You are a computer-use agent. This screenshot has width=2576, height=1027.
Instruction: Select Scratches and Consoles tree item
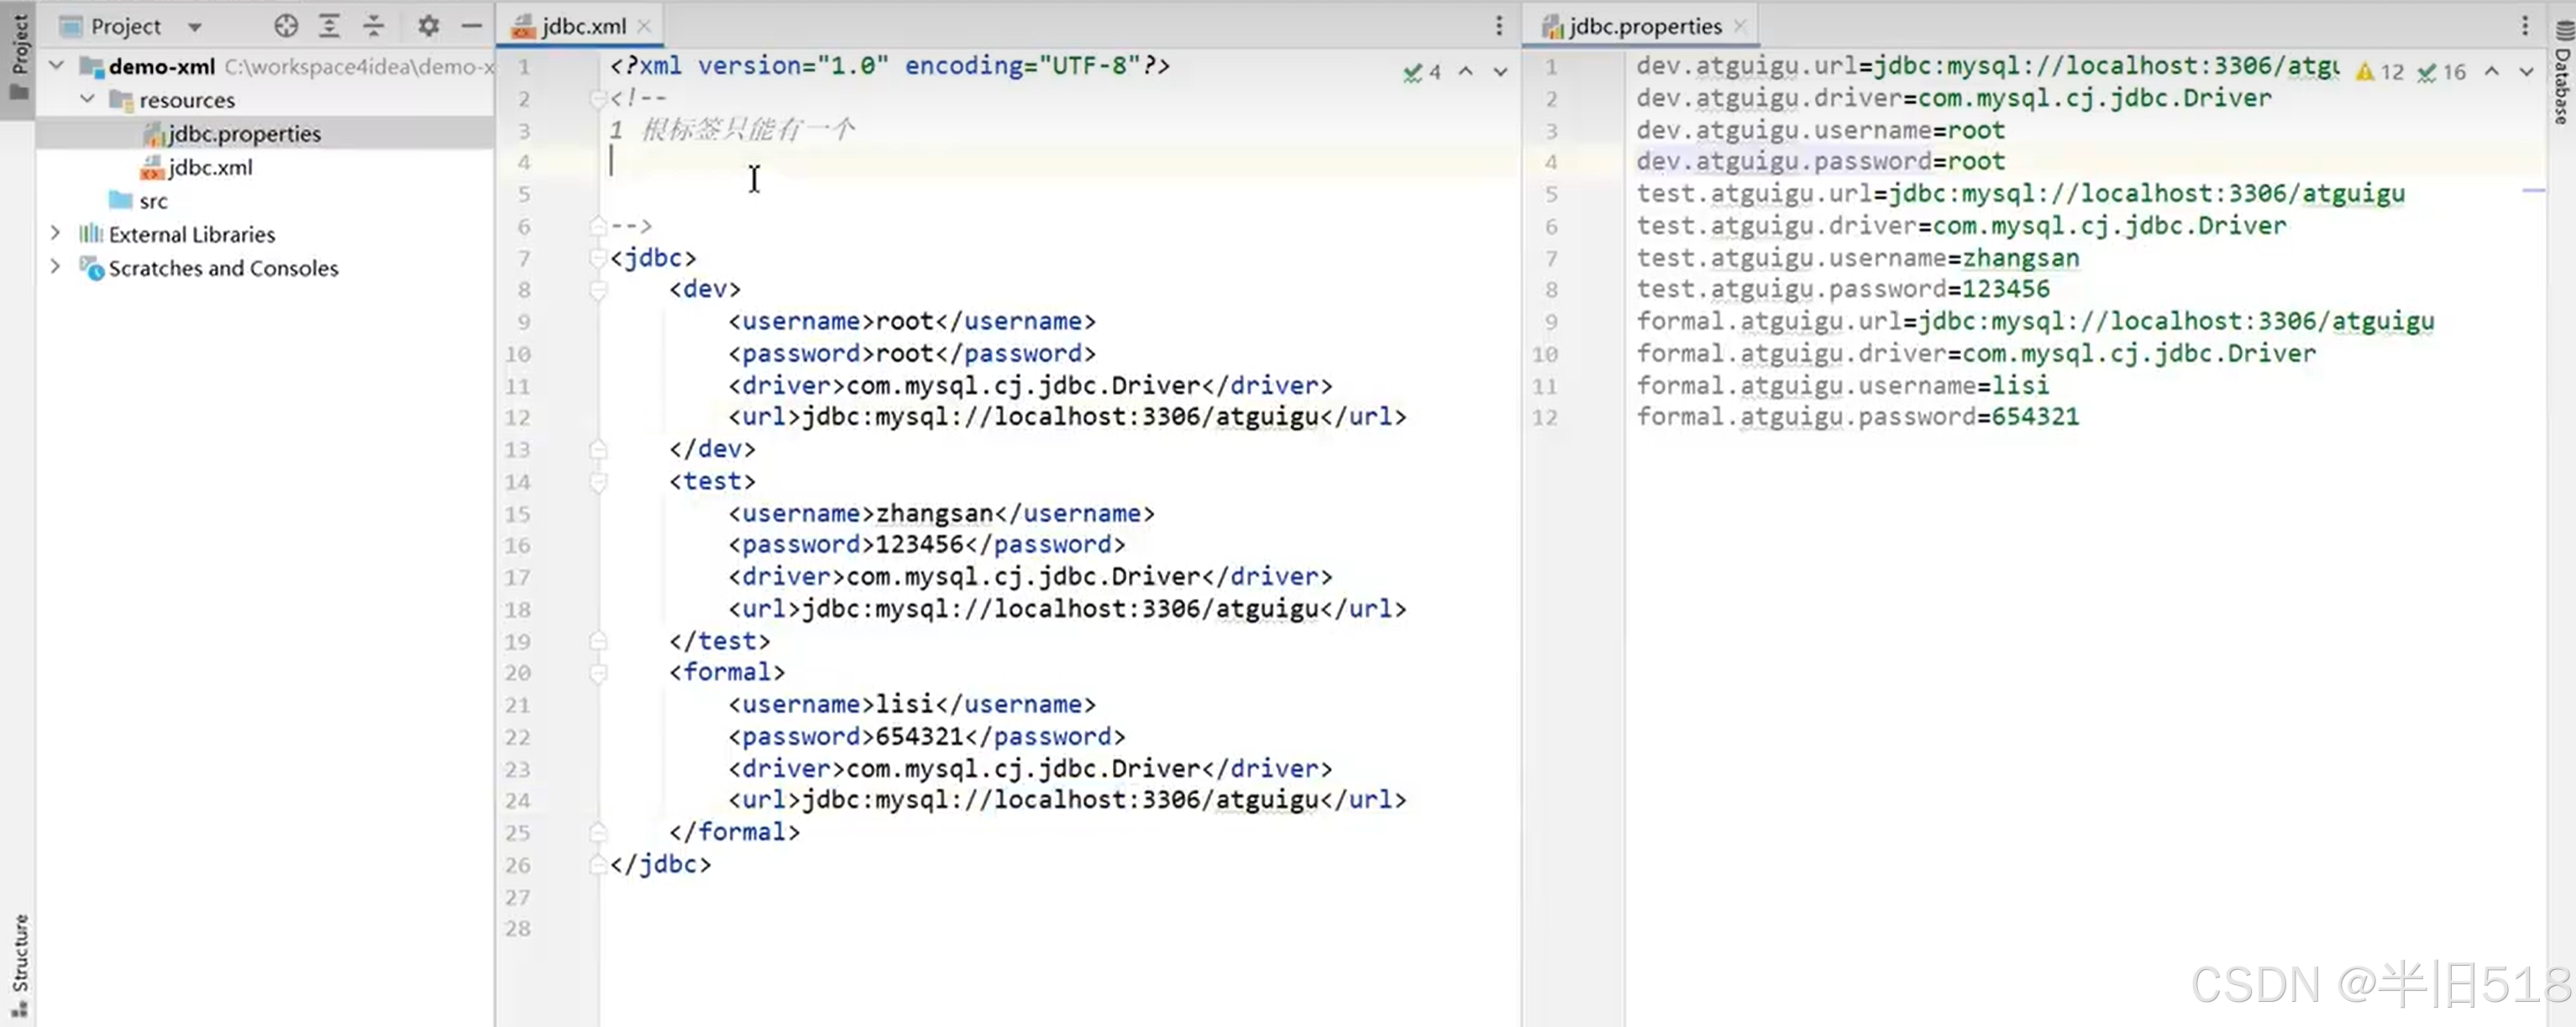[x=223, y=268]
